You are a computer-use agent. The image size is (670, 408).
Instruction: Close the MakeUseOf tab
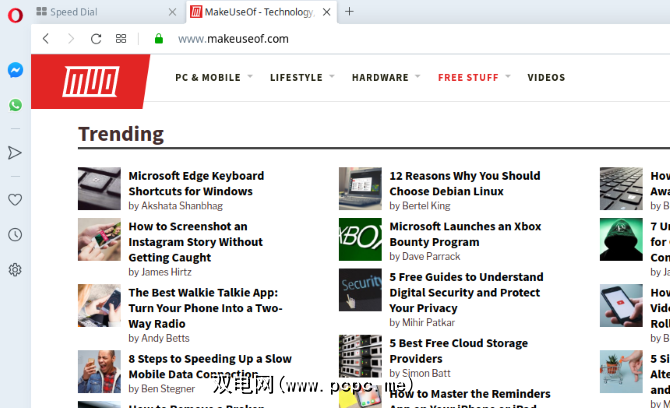tap(326, 12)
